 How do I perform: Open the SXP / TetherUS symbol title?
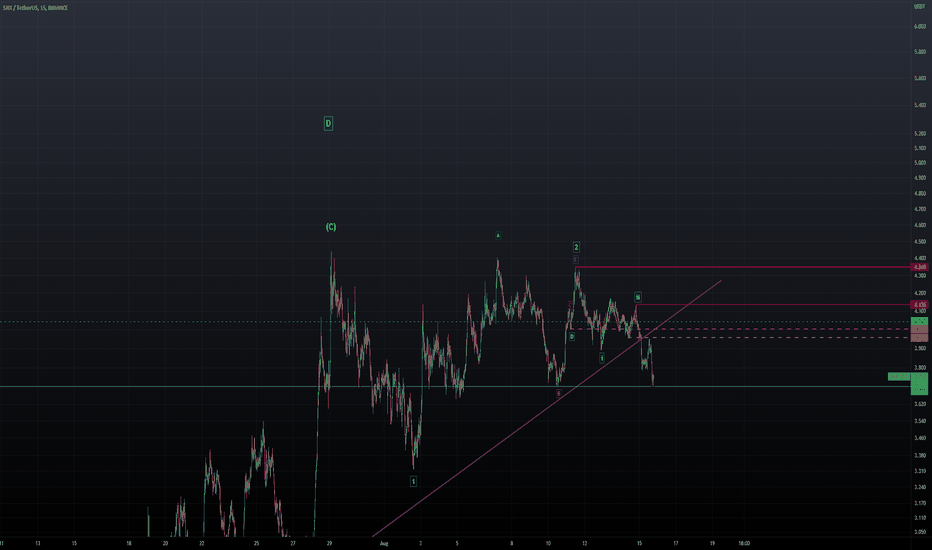pos(35,8)
